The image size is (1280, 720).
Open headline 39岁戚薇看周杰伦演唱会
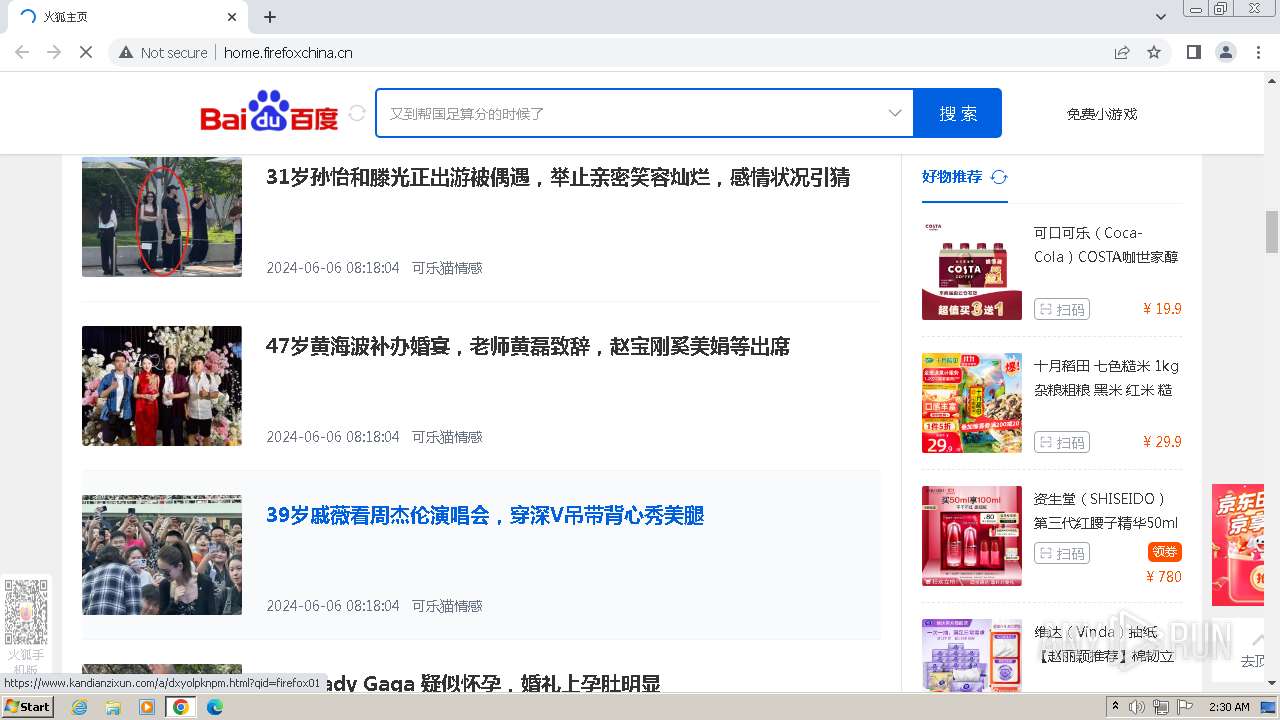(485, 516)
